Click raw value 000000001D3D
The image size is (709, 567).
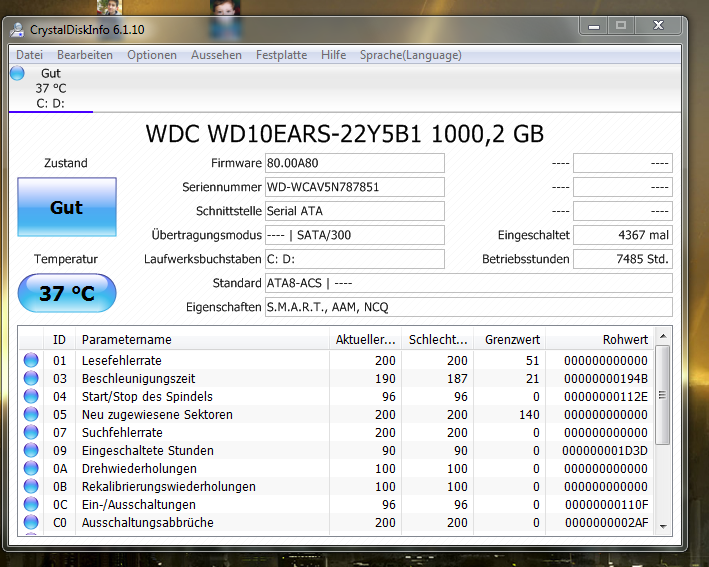pyautogui.click(x=605, y=451)
